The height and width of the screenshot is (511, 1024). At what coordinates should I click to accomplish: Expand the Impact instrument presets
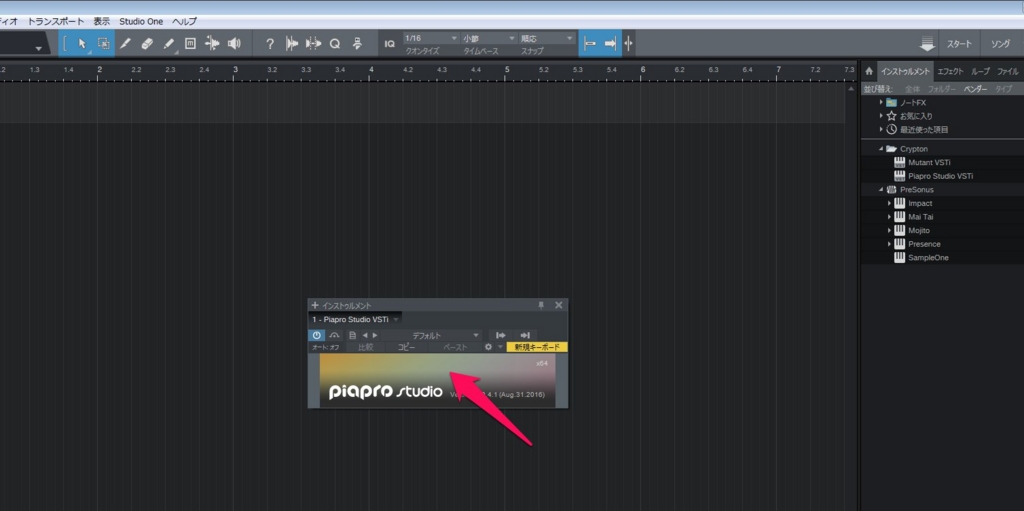pos(889,203)
